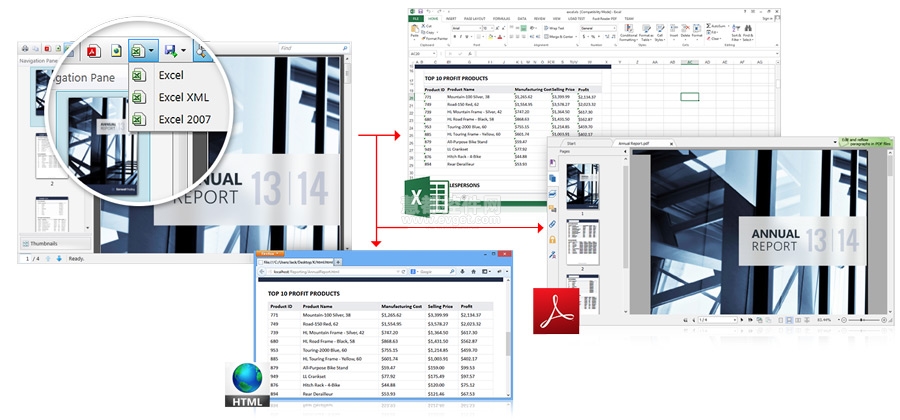Image resolution: width=900 pixels, height=420 pixels.
Task: Select page 1 thumbnail in PDF reader
Action: (x=583, y=186)
